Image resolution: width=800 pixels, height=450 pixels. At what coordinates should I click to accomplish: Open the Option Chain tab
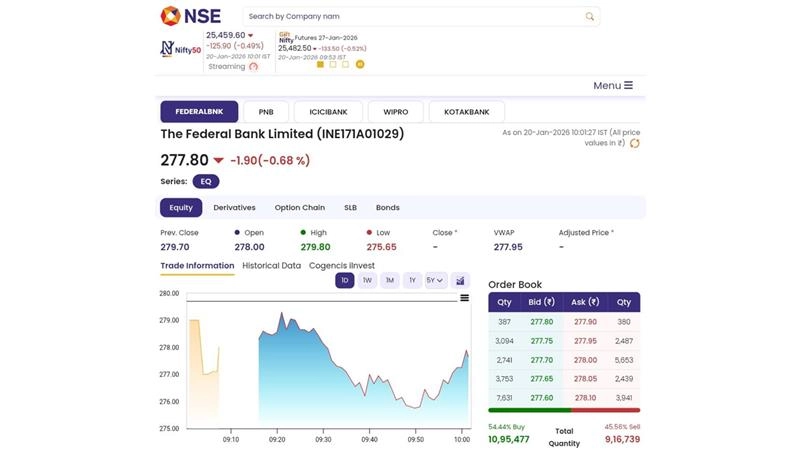click(x=299, y=208)
